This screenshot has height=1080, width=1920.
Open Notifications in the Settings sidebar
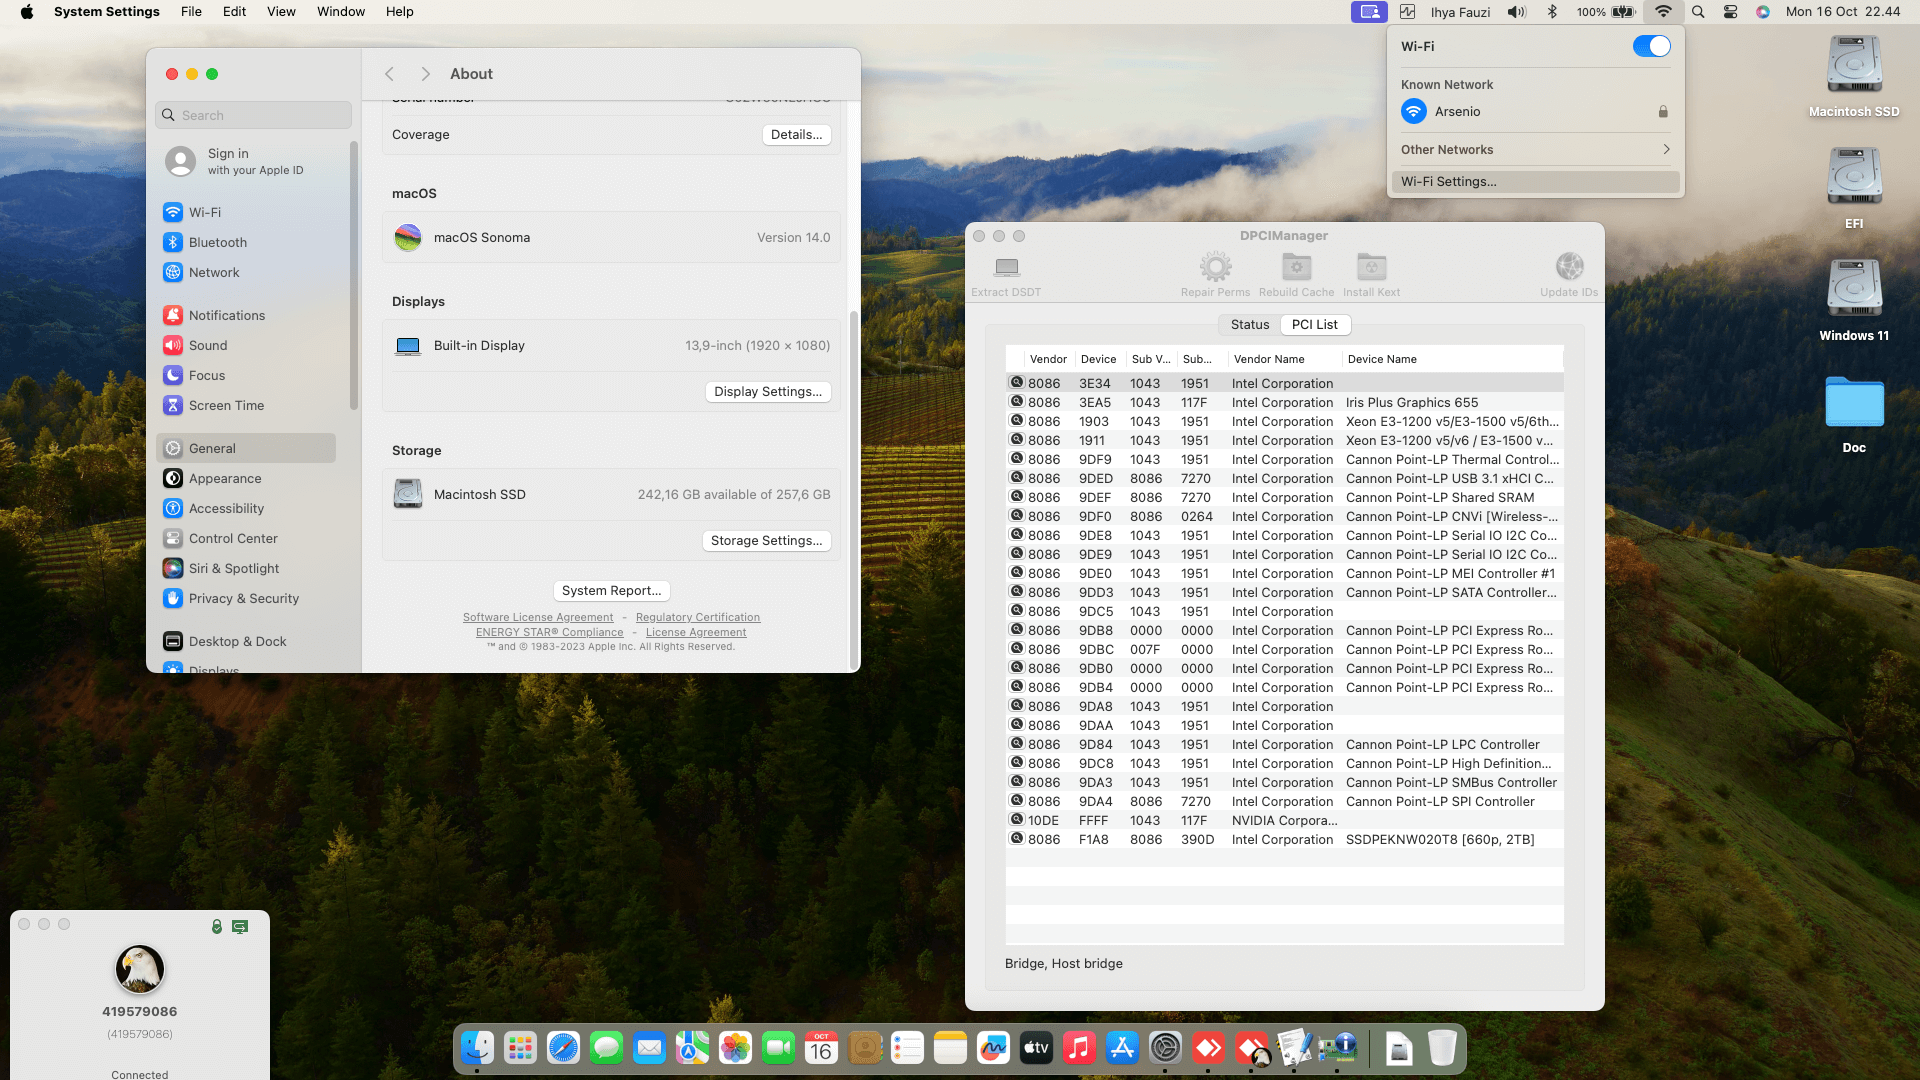coord(246,315)
